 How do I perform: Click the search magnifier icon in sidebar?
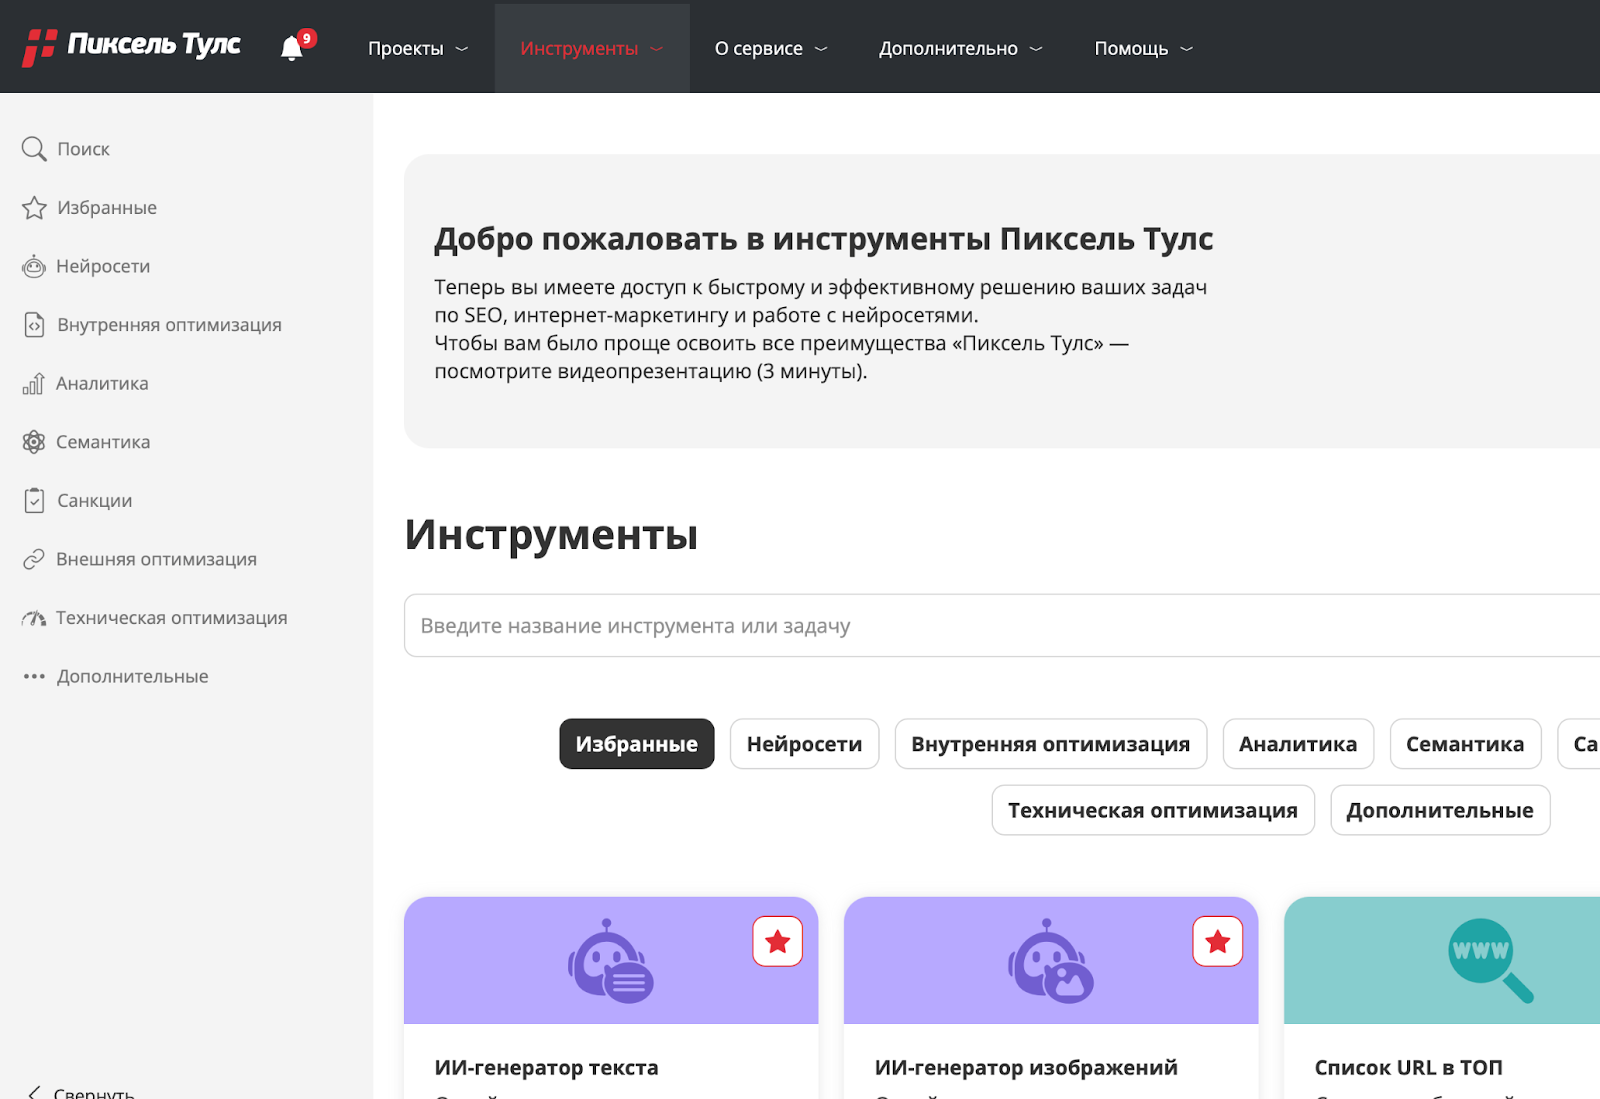coord(34,149)
